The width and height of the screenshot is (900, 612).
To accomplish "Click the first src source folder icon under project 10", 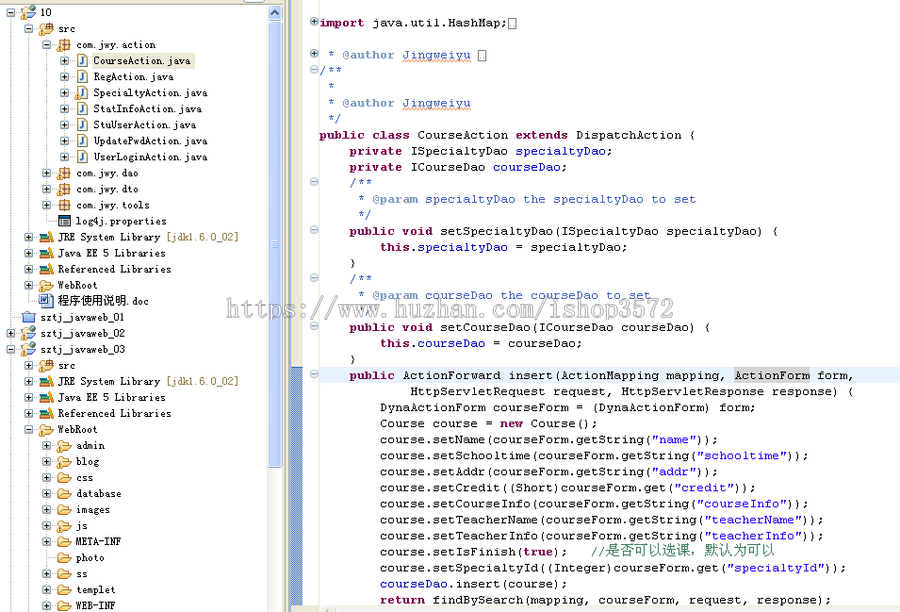I will coord(46,28).
